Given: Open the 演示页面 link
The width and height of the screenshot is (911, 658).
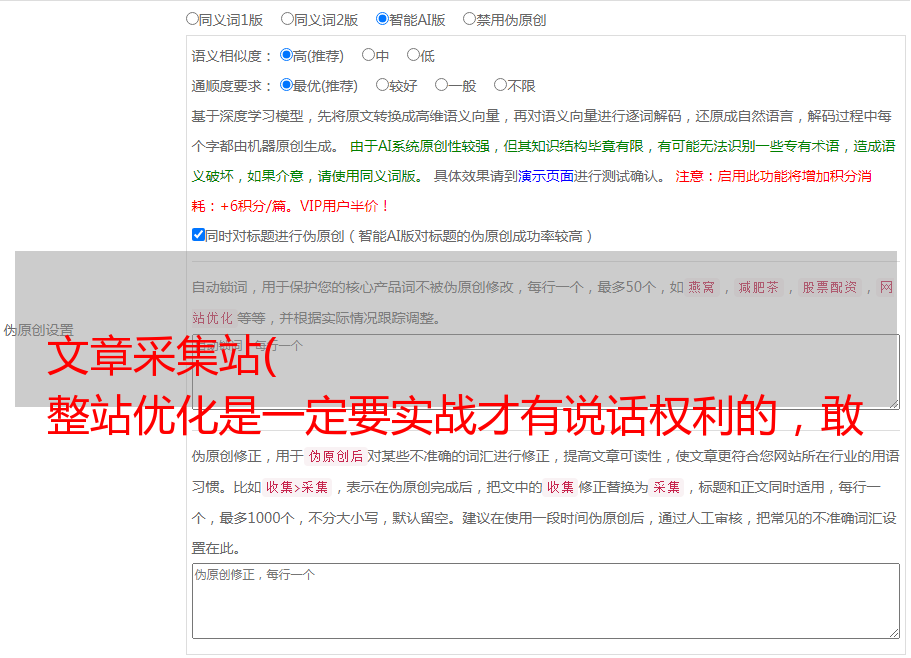Looking at the screenshot, I should [x=545, y=176].
